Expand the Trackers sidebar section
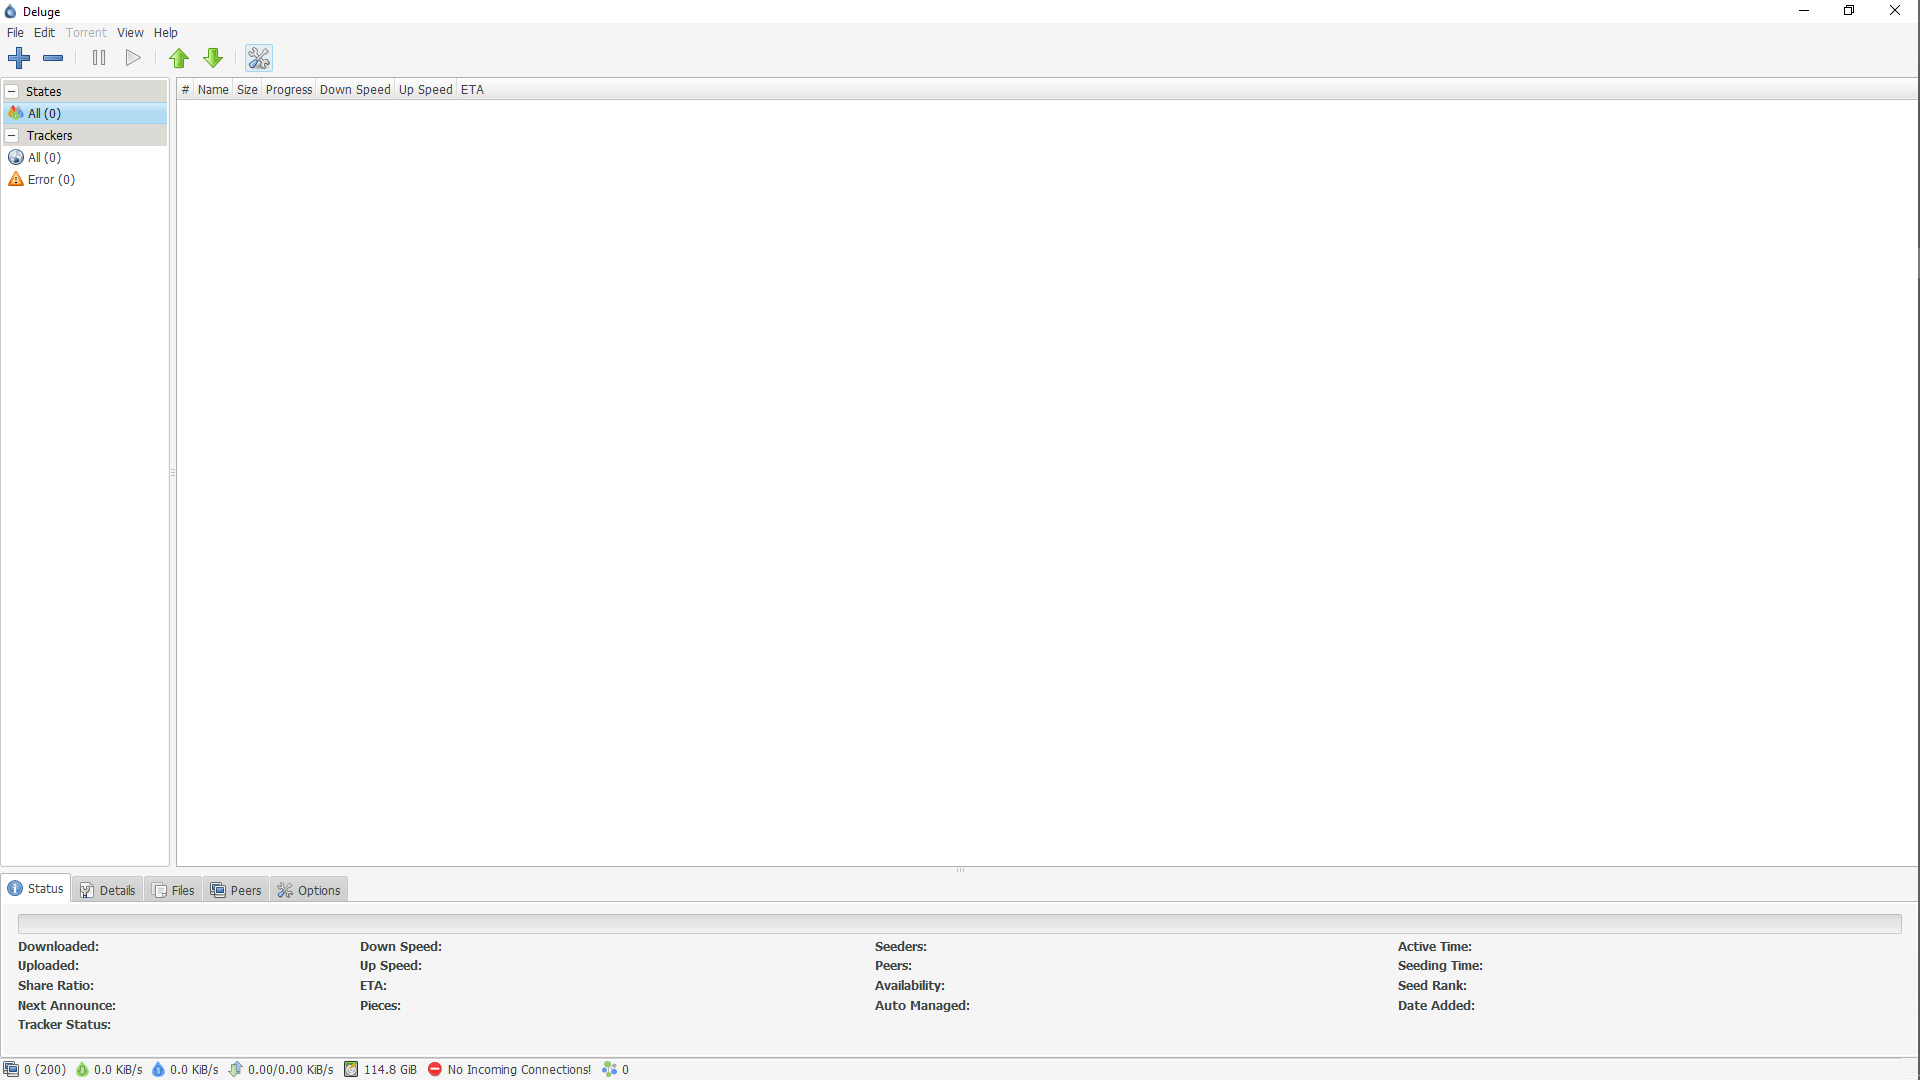This screenshot has width=1920, height=1080. [12, 135]
